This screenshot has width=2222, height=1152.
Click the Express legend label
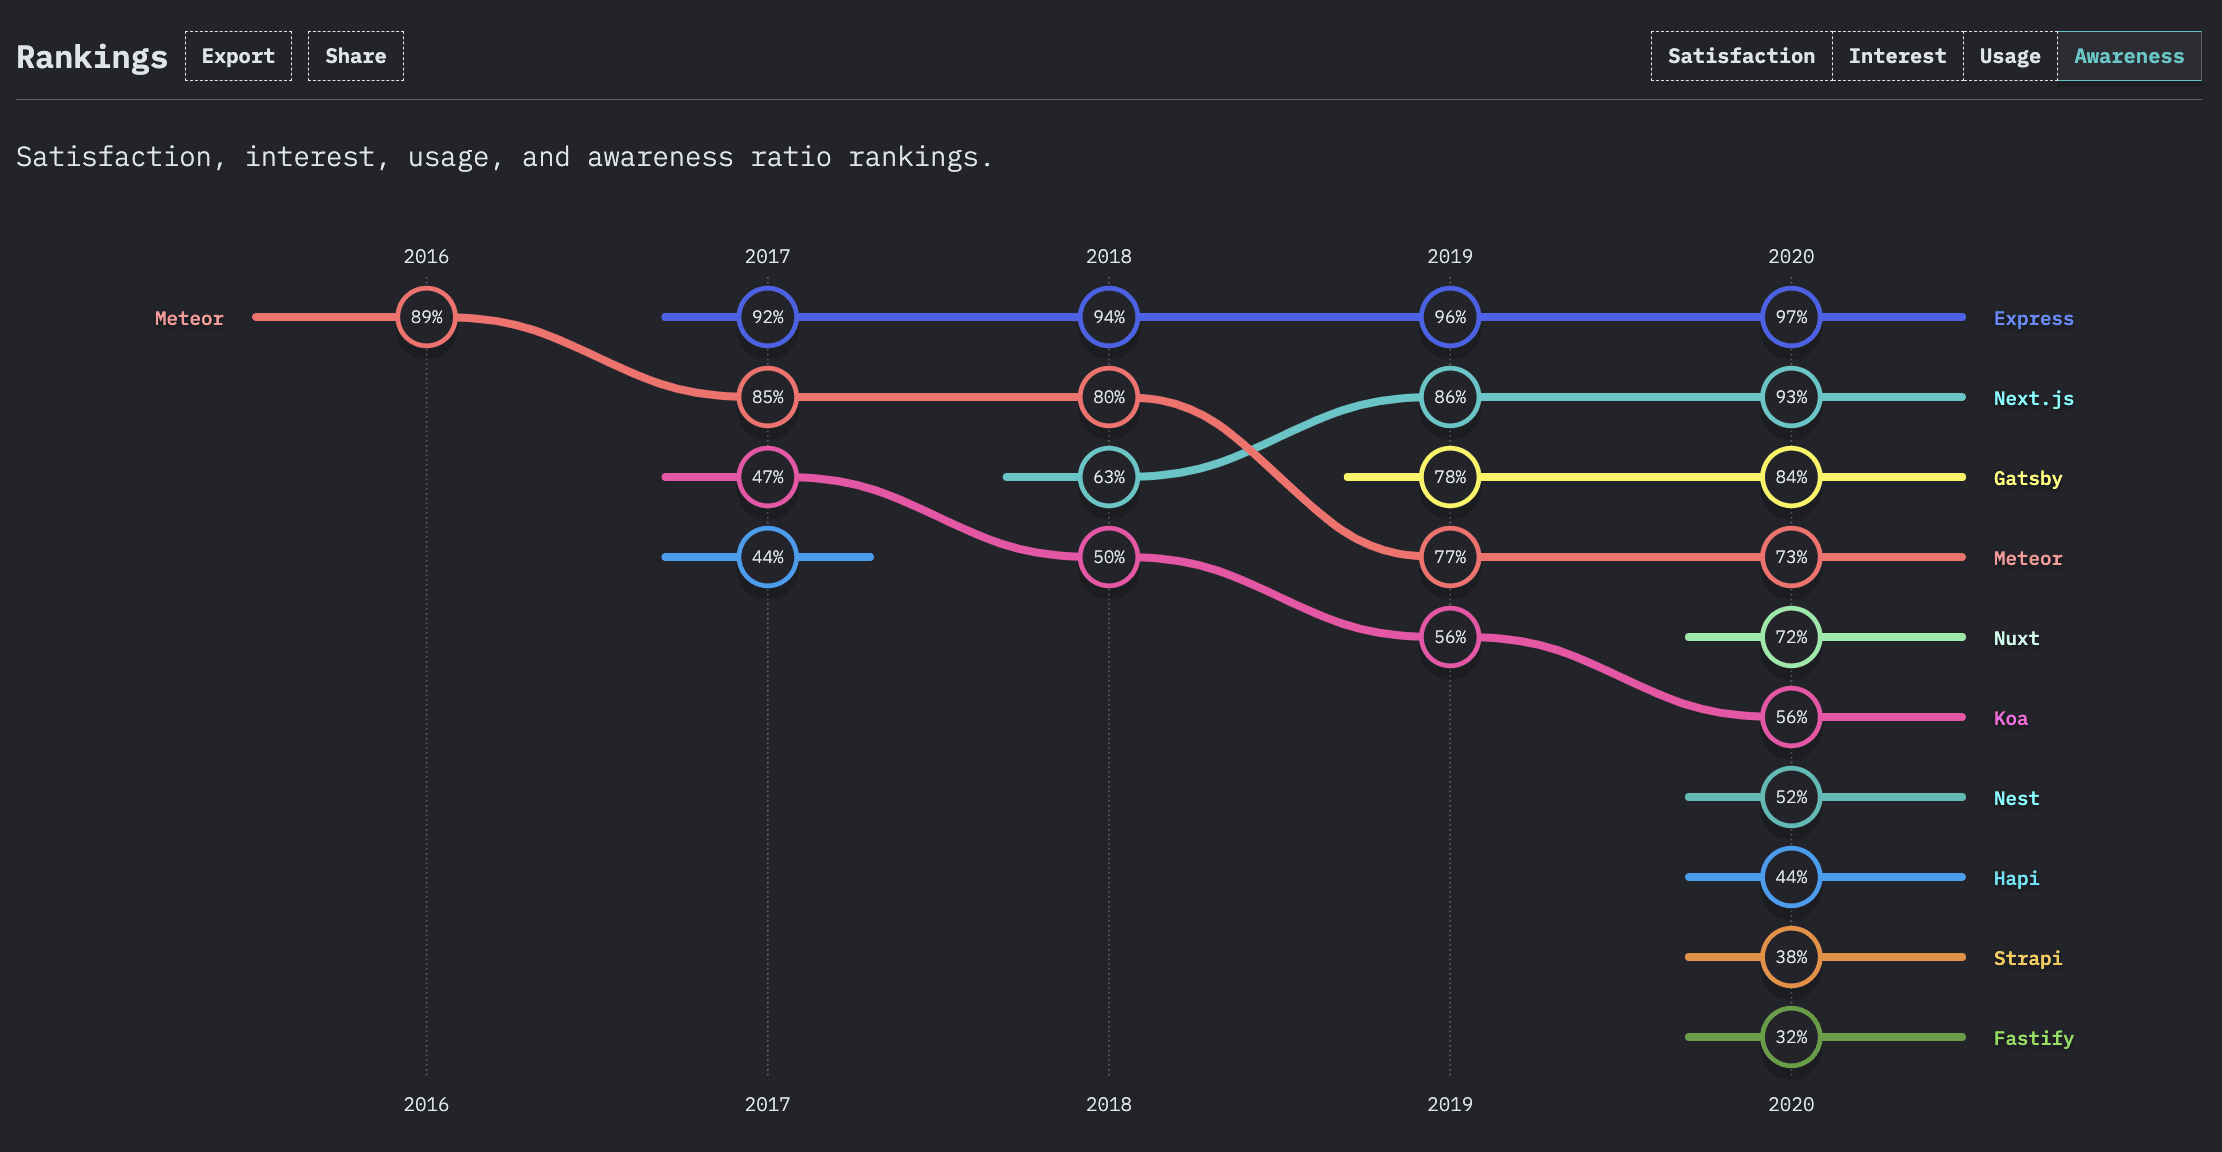point(2033,318)
